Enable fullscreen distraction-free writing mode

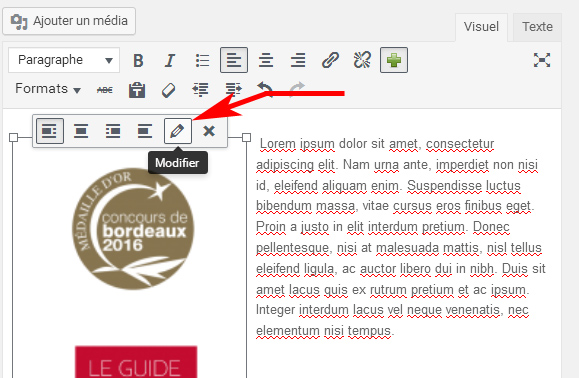point(542,60)
